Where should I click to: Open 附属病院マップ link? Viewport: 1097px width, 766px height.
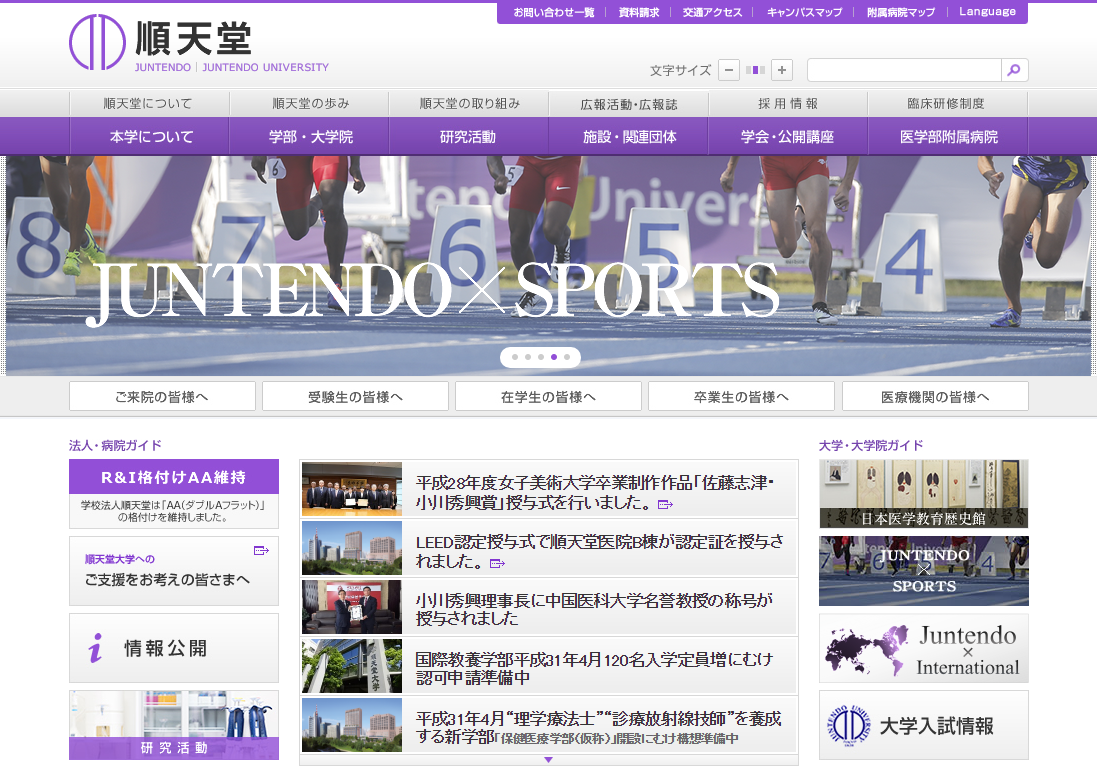tap(900, 12)
